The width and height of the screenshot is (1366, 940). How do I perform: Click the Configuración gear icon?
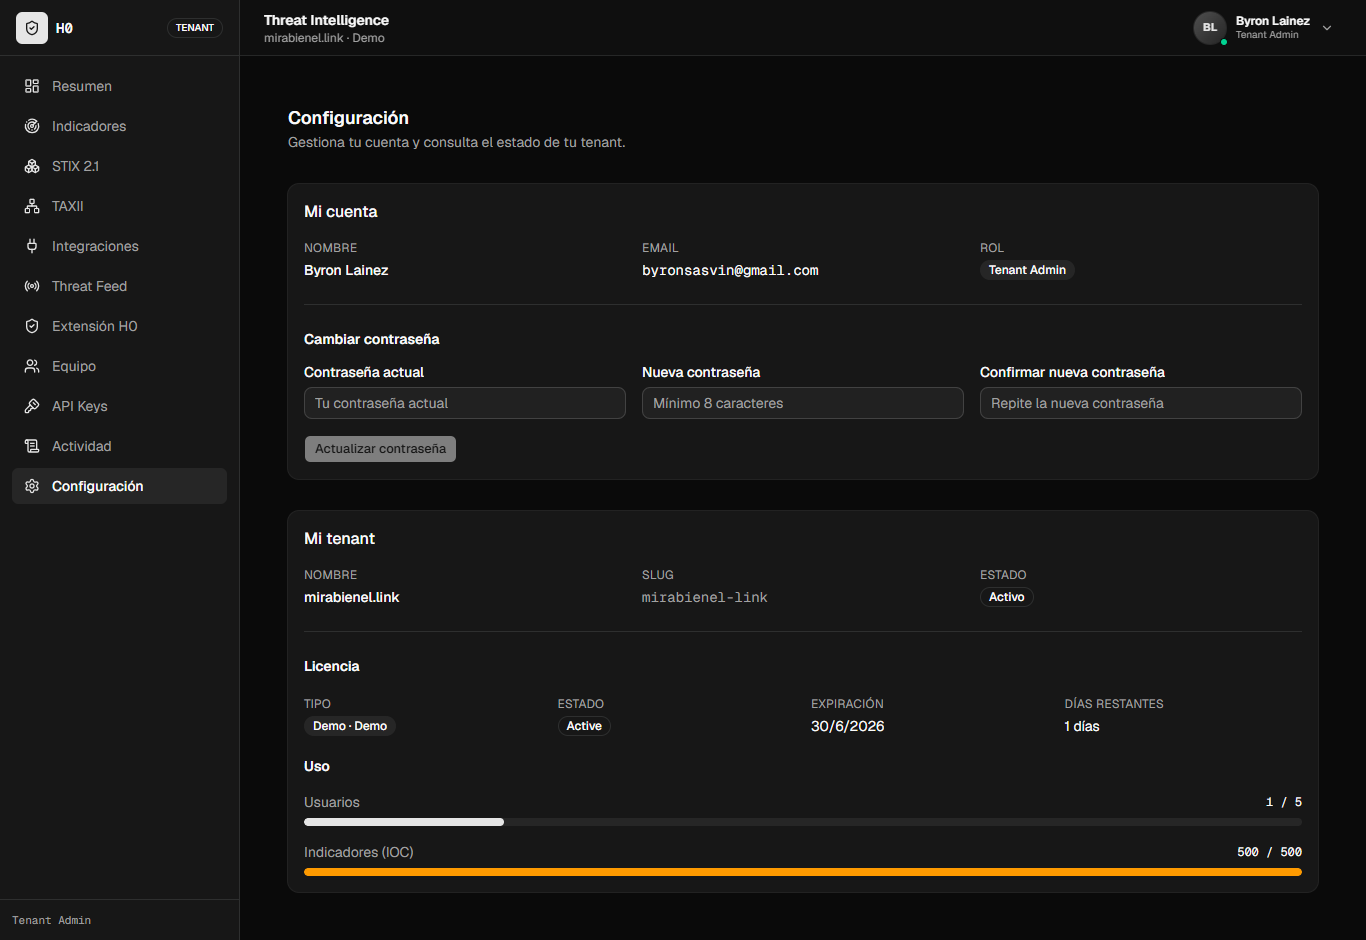32,486
